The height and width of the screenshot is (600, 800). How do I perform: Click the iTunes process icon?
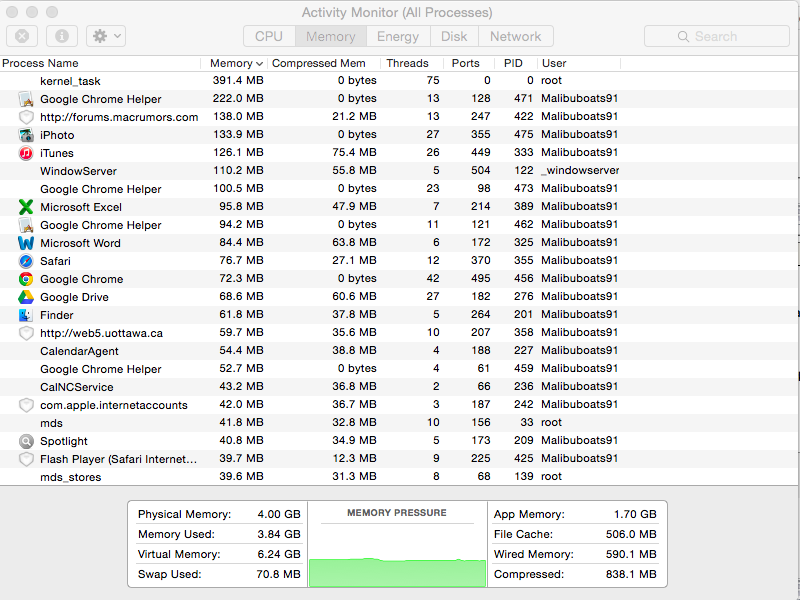coord(26,153)
